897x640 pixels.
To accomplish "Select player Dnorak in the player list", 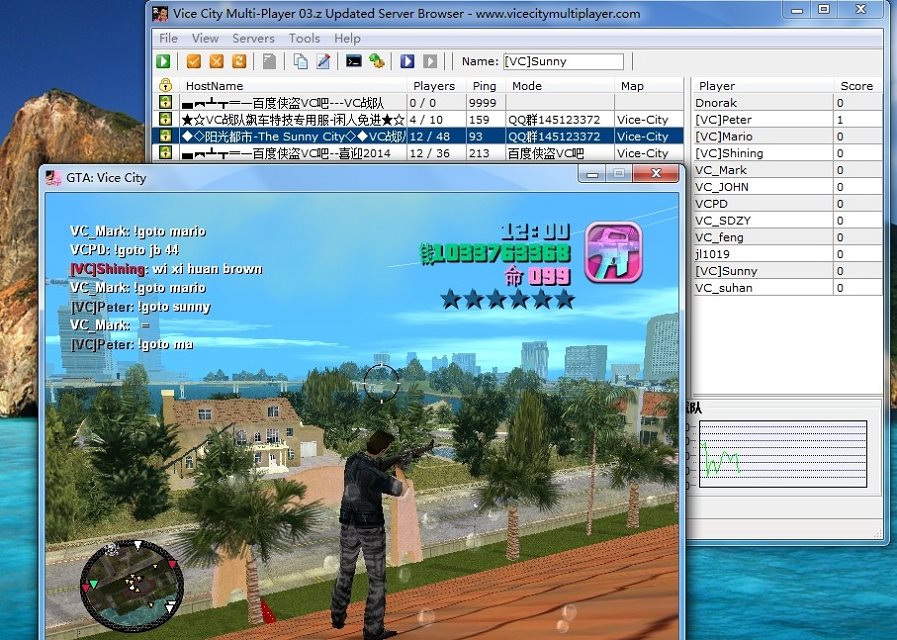I will (787, 103).
